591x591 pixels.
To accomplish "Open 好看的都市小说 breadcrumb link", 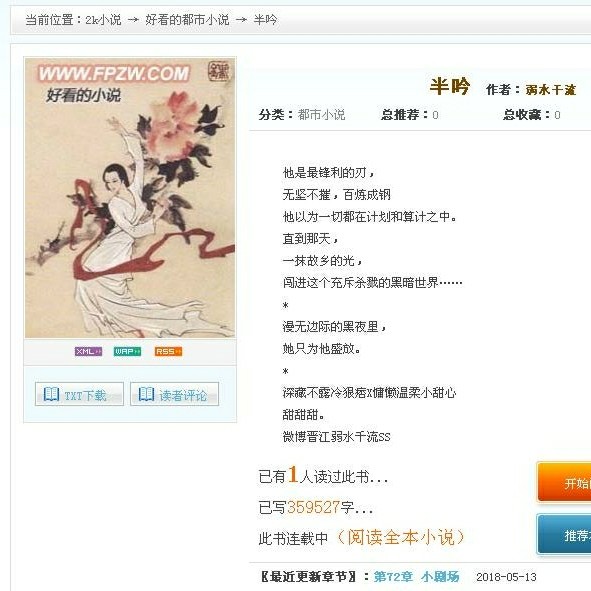I will tap(187, 20).
